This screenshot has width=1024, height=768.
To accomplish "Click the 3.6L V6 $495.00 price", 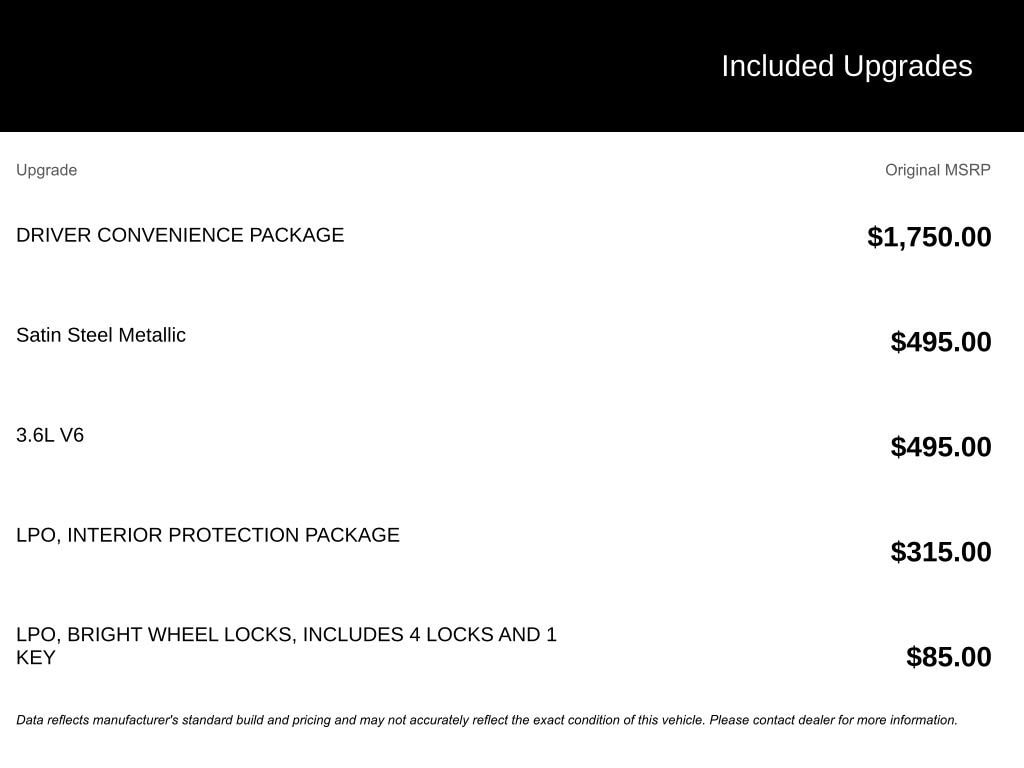I will pyautogui.click(x=941, y=447).
